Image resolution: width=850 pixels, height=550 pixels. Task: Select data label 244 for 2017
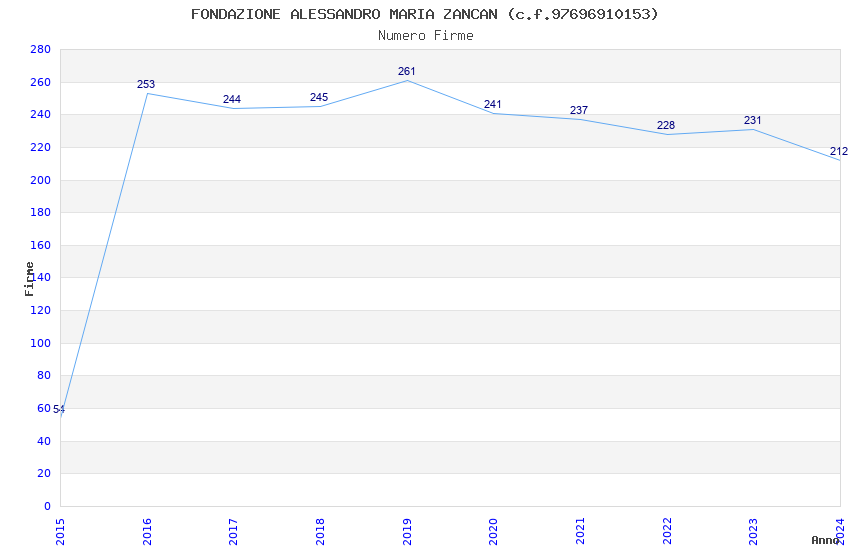coord(232,99)
